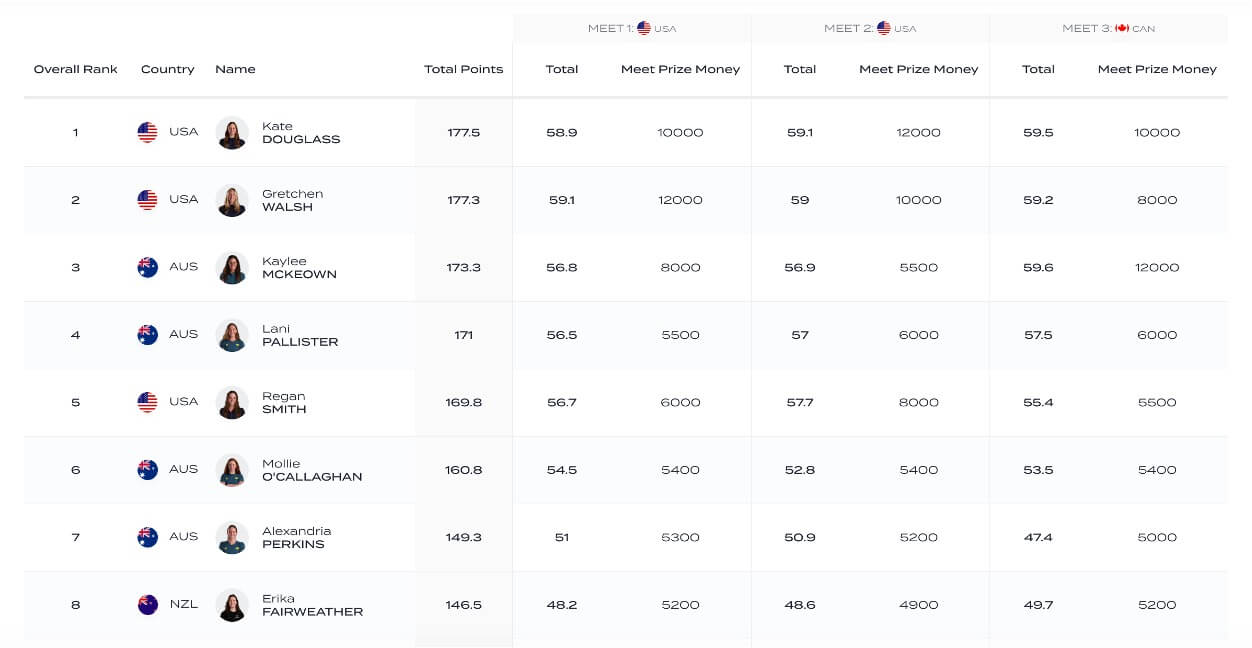Open Gretchen Walsh's profile photo

pyautogui.click(x=232, y=200)
